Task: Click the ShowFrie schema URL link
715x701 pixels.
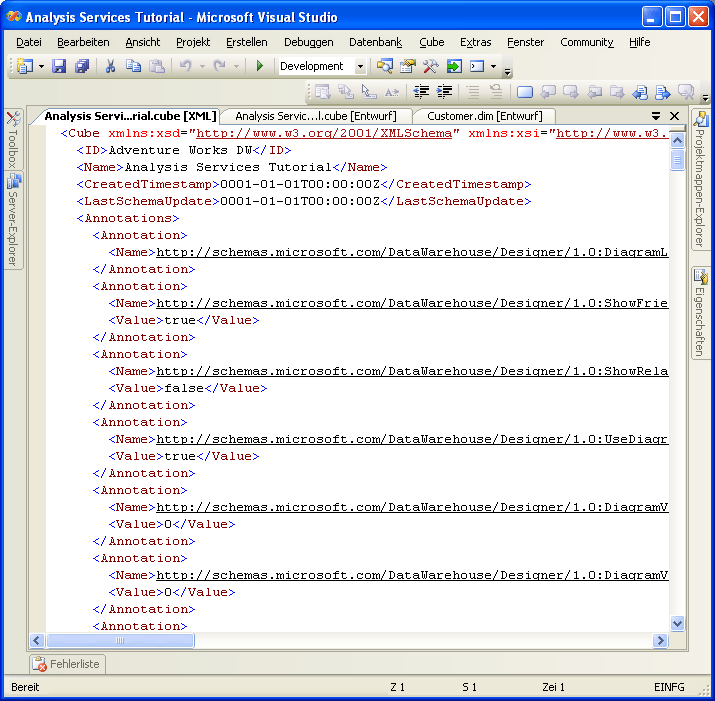Action: pyautogui.click(x=412, y=303)
